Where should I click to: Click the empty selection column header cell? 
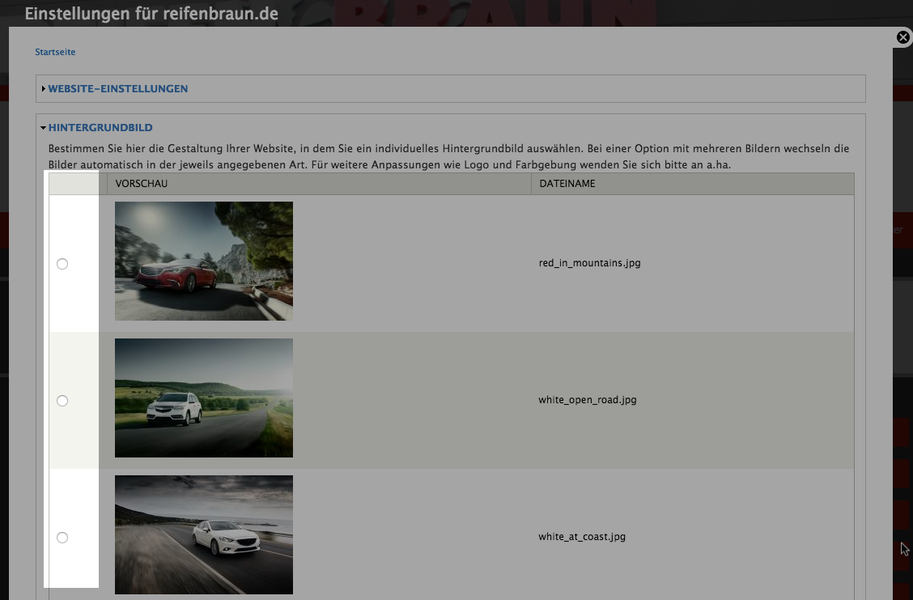(x=77, y=184)
